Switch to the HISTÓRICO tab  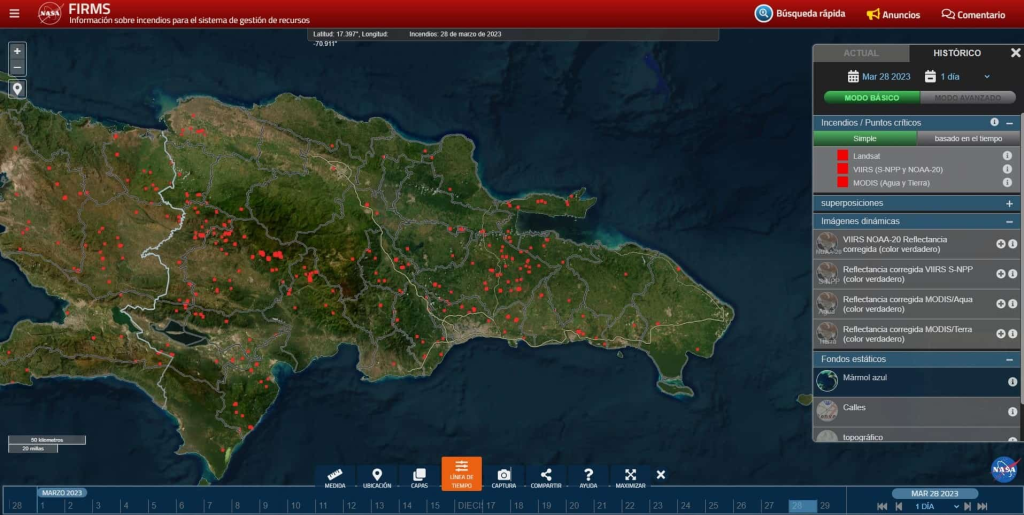[957, 53]
